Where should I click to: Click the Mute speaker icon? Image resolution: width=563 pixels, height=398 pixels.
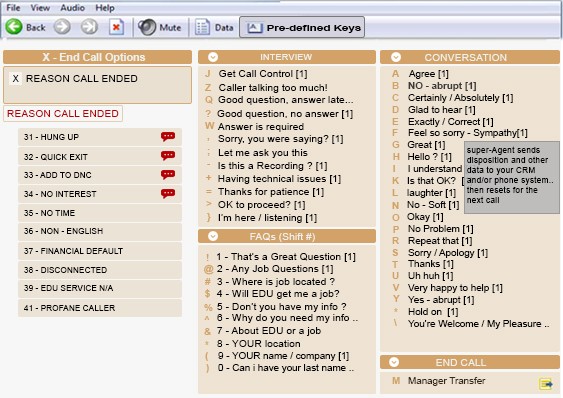click(147, 27)
